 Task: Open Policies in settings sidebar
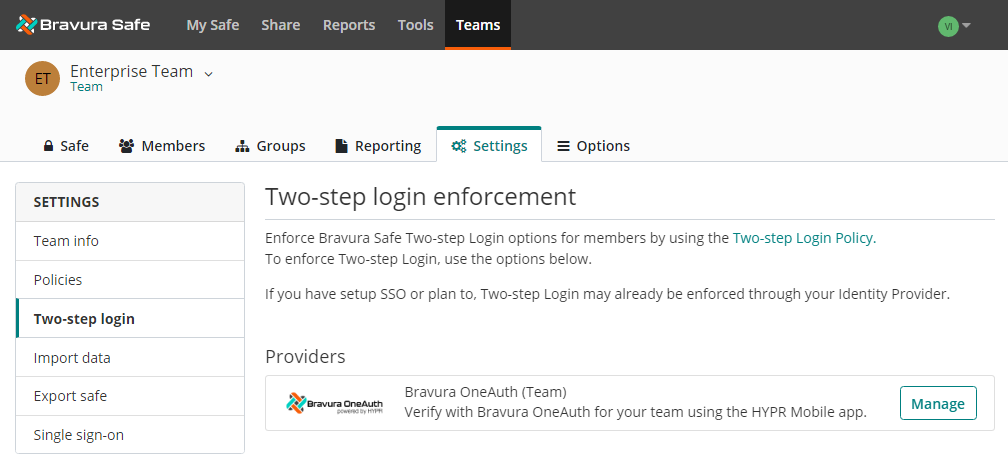[130, 280]
